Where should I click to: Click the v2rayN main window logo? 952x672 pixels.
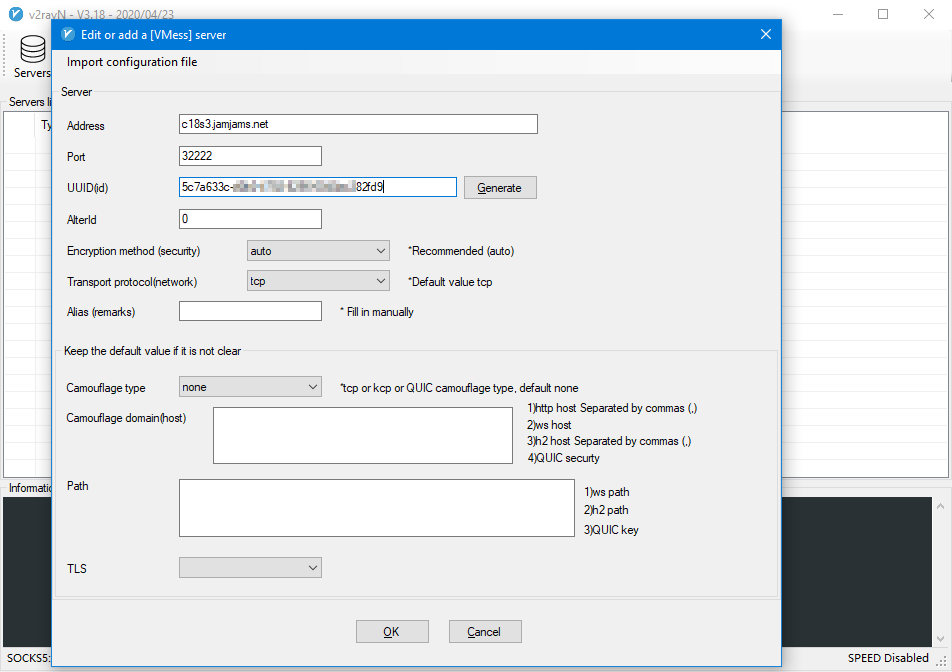click(x=16, y=13)
